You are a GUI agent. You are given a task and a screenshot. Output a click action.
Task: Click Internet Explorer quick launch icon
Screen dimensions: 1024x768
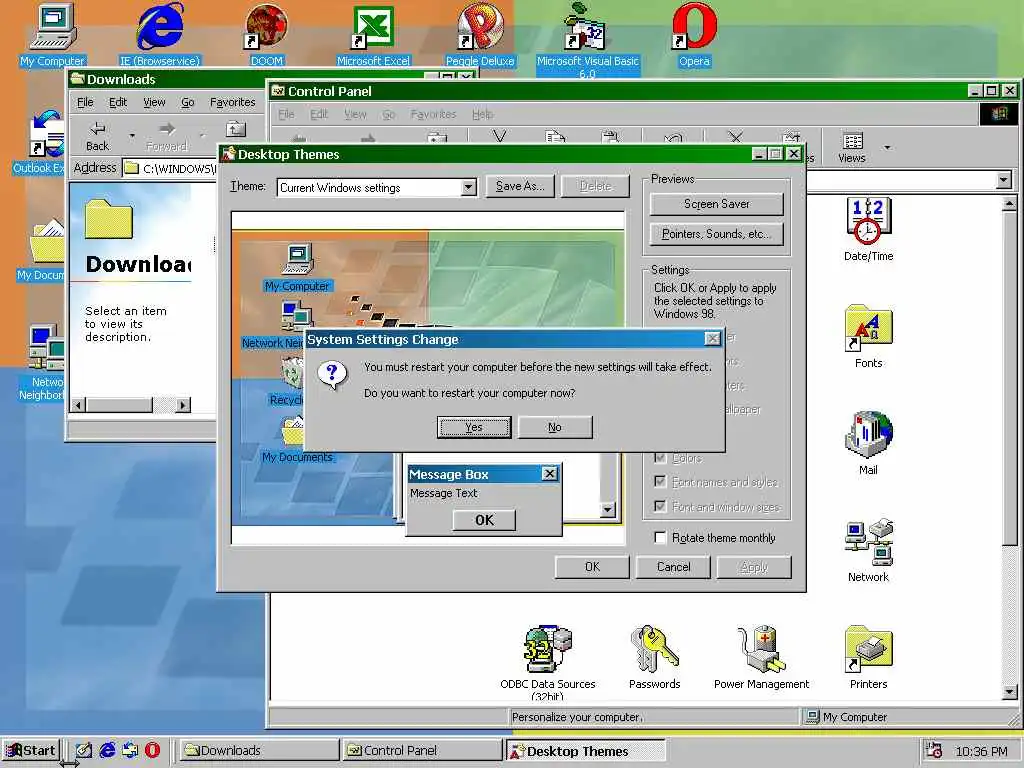point(107,750)
